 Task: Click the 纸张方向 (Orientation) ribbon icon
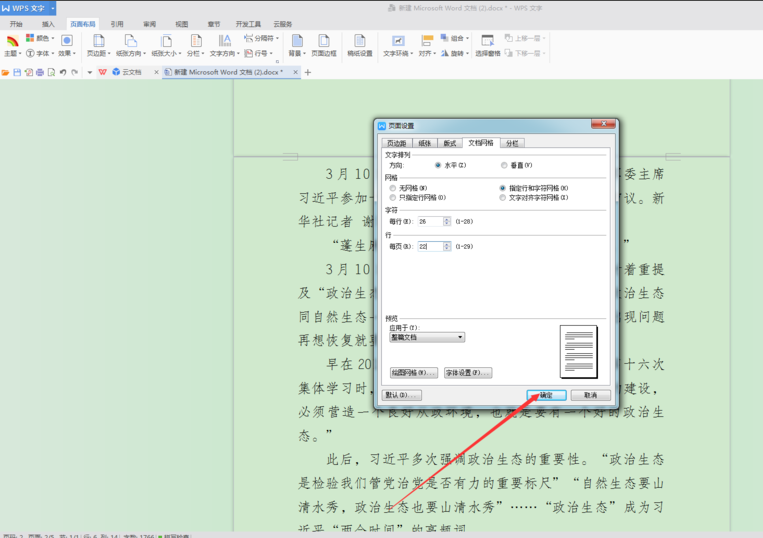pos(129,41)
